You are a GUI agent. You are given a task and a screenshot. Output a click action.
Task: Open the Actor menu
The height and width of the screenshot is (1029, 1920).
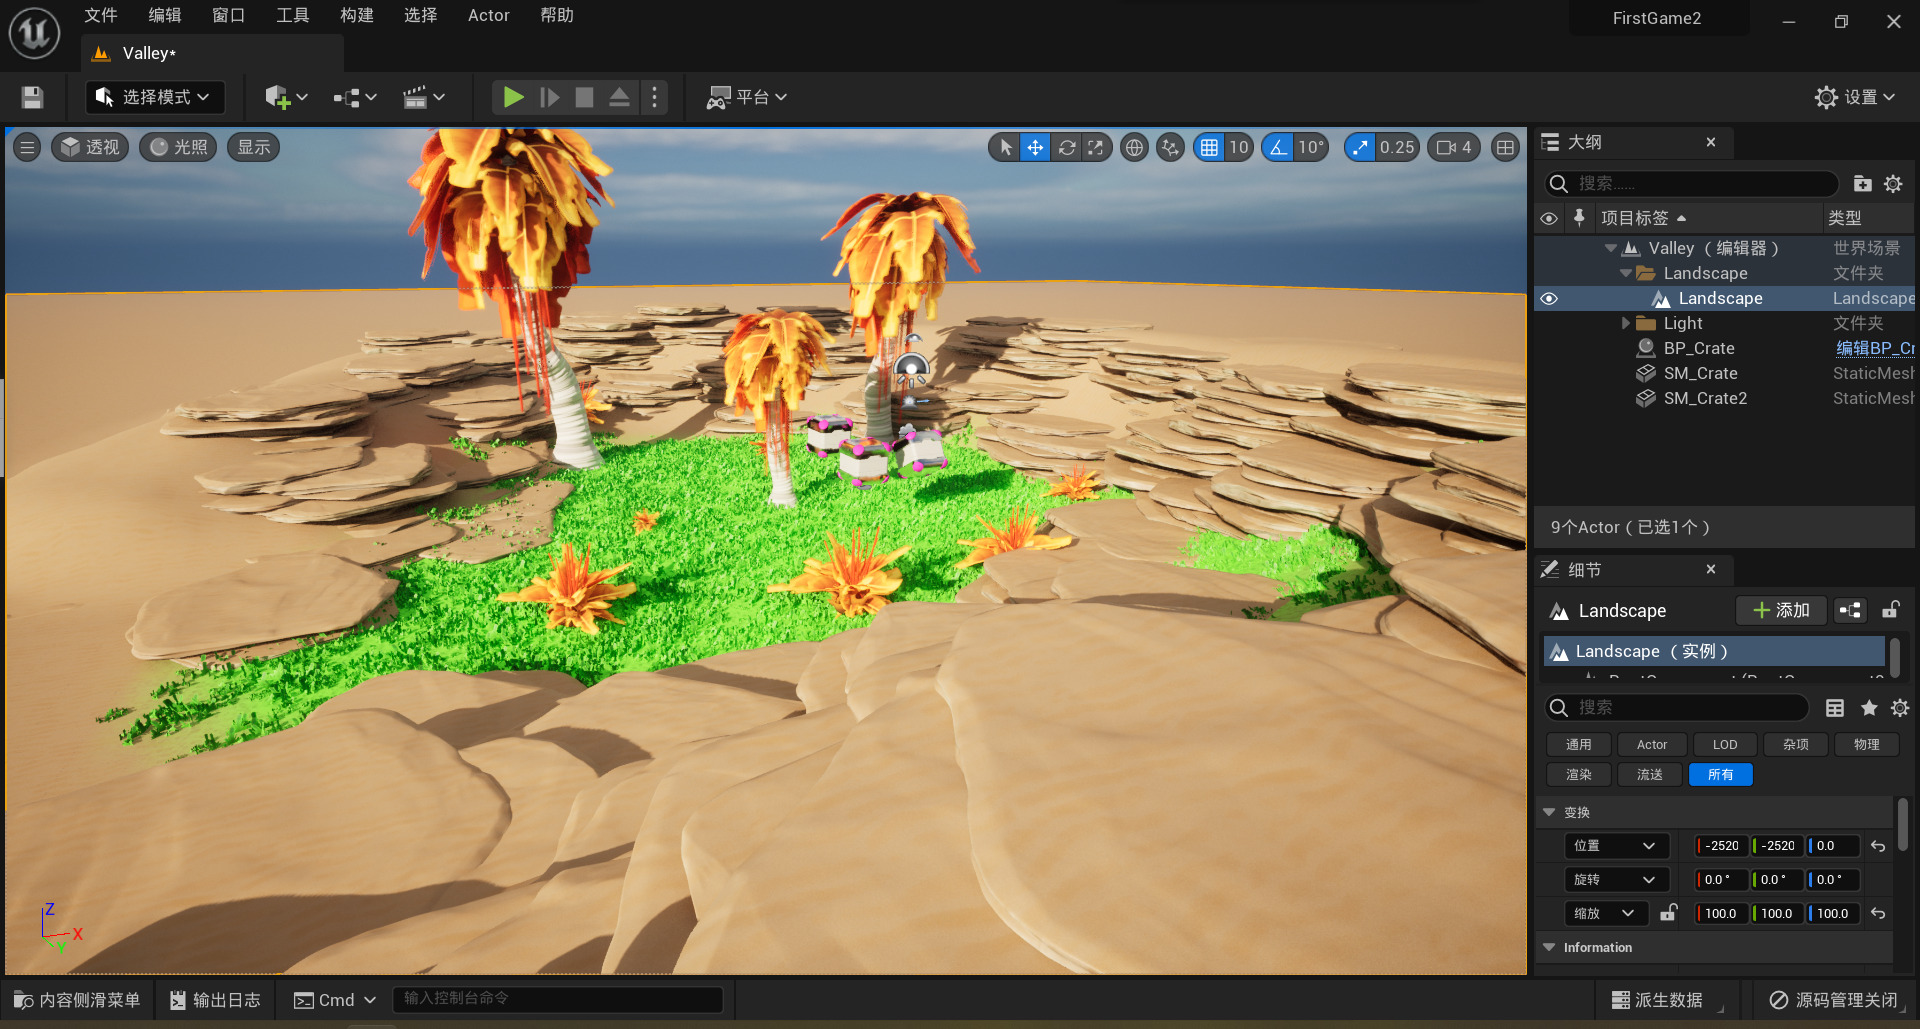pyautogui.click(x=489, y=15)
